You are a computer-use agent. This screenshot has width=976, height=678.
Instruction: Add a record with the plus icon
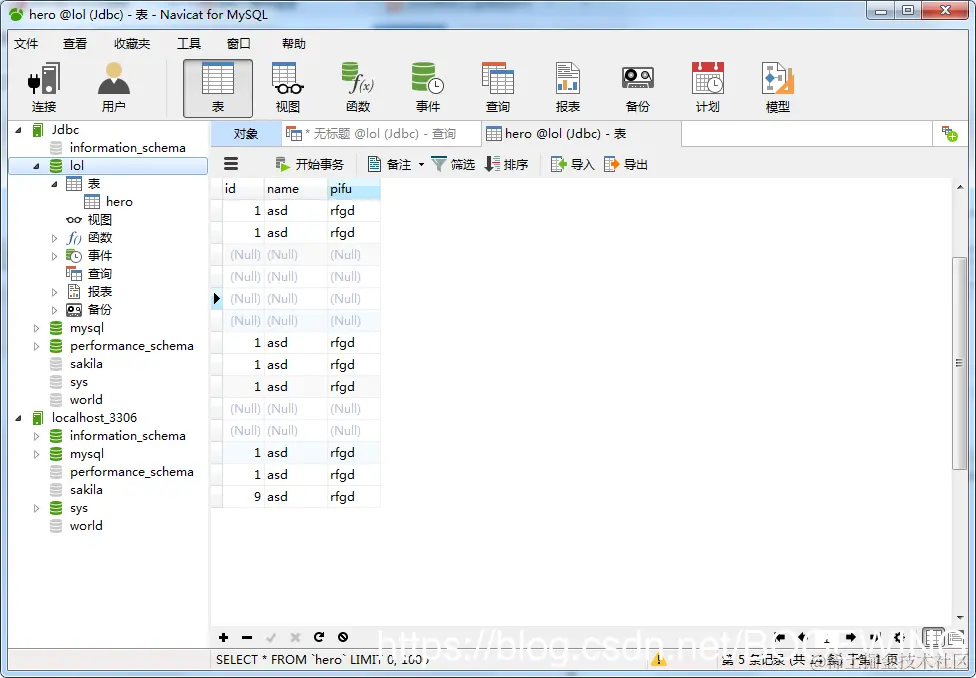click(x=223, y=637)
